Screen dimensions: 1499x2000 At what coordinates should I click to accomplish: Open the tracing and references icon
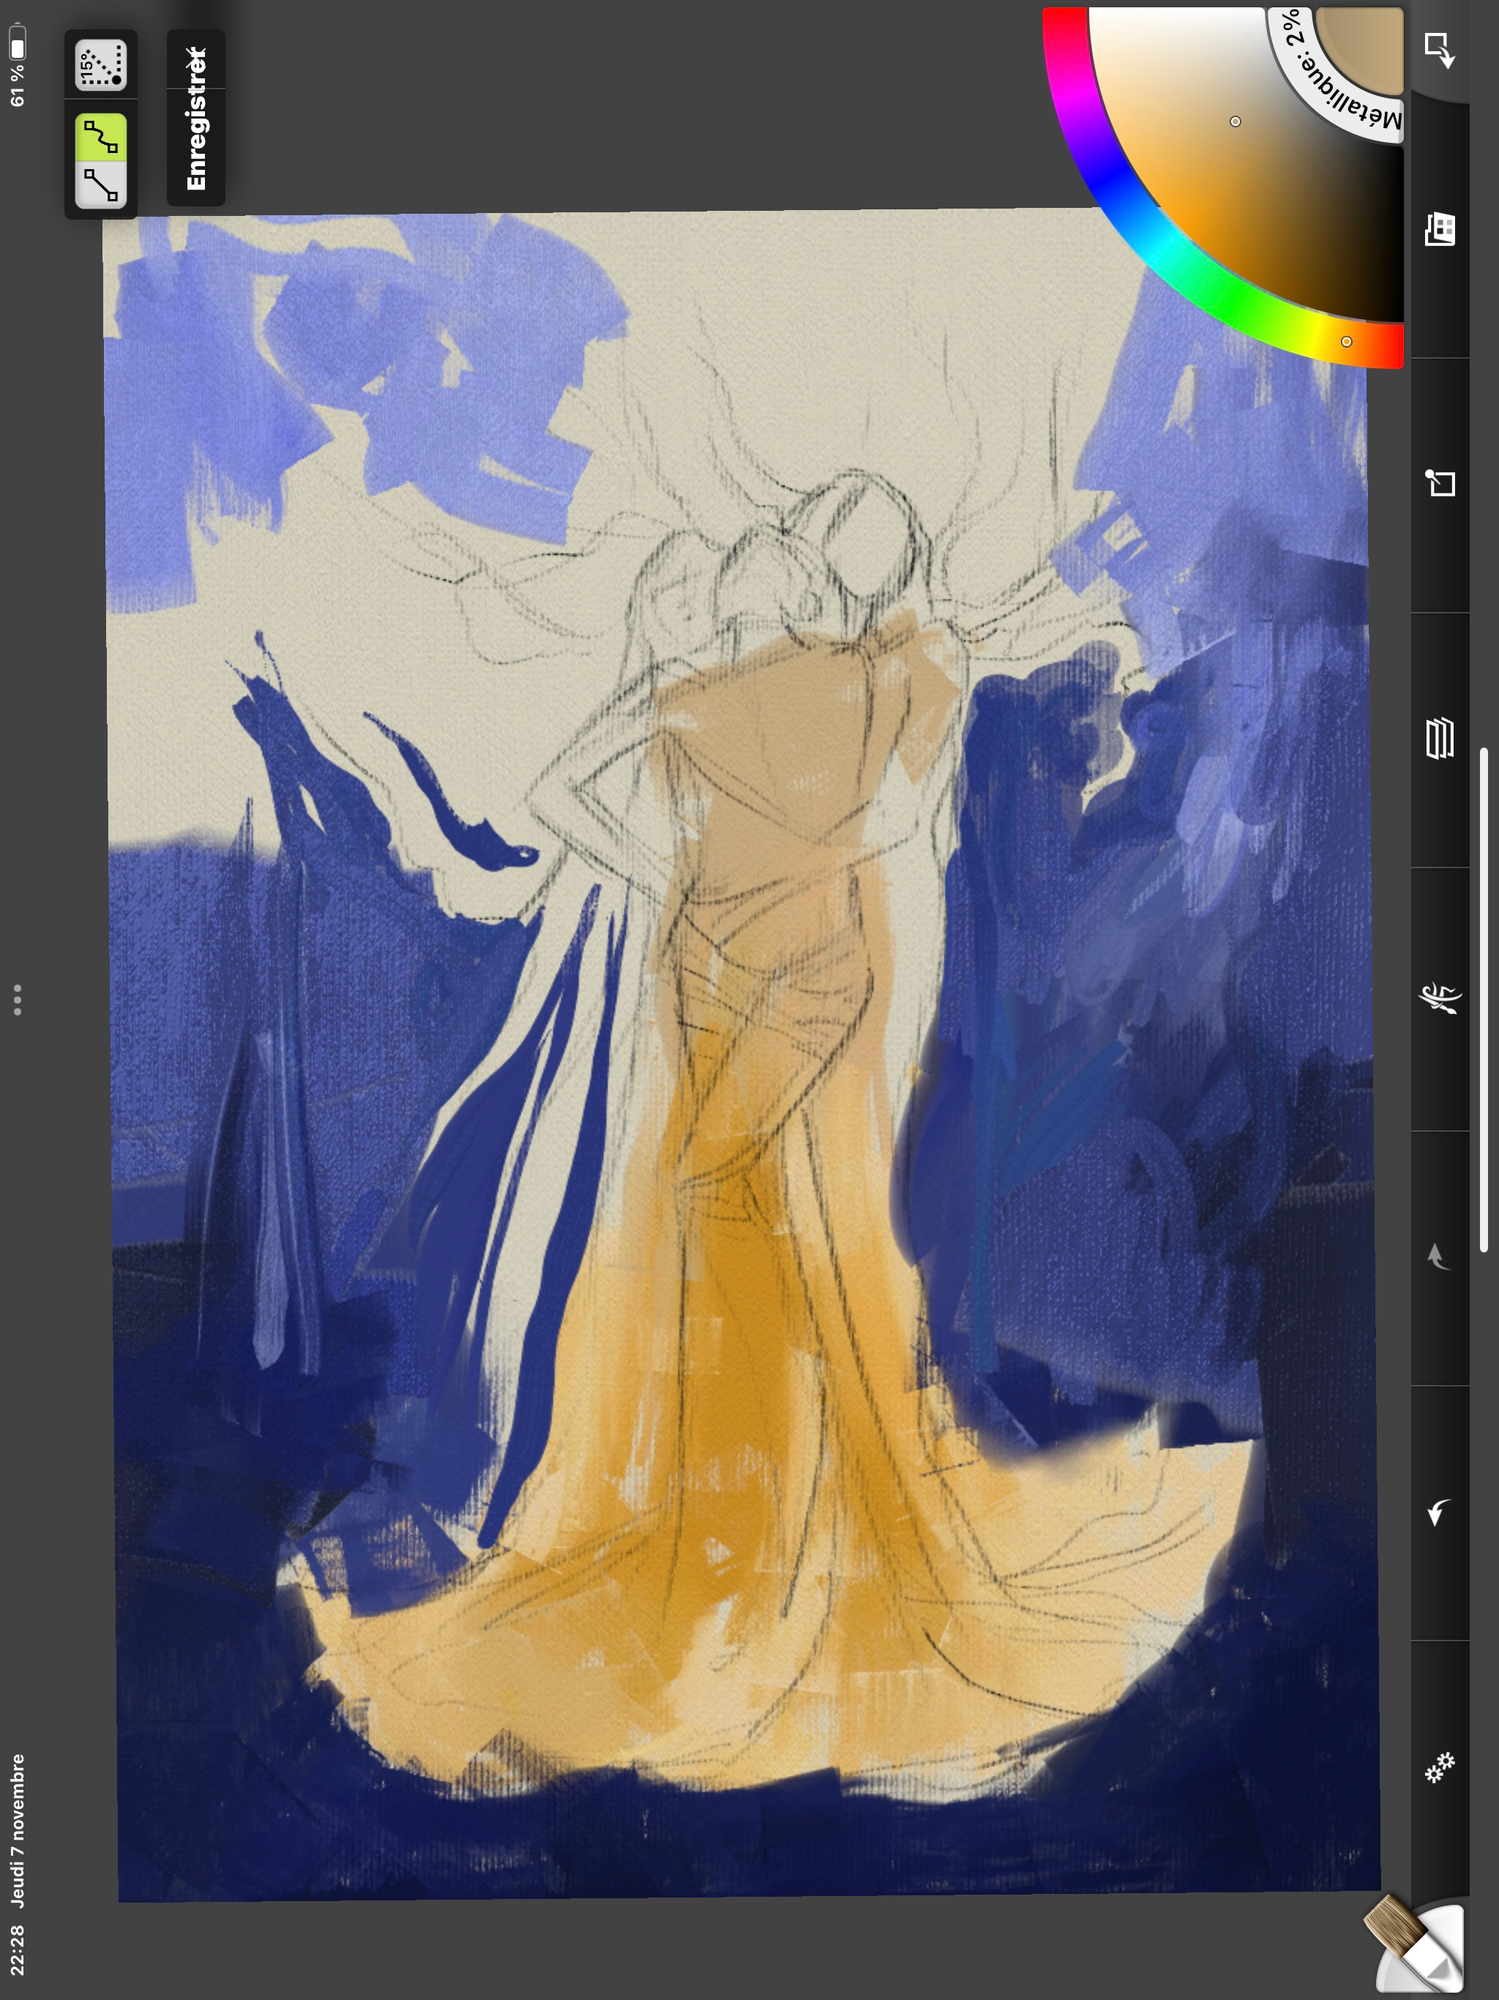1439,484
